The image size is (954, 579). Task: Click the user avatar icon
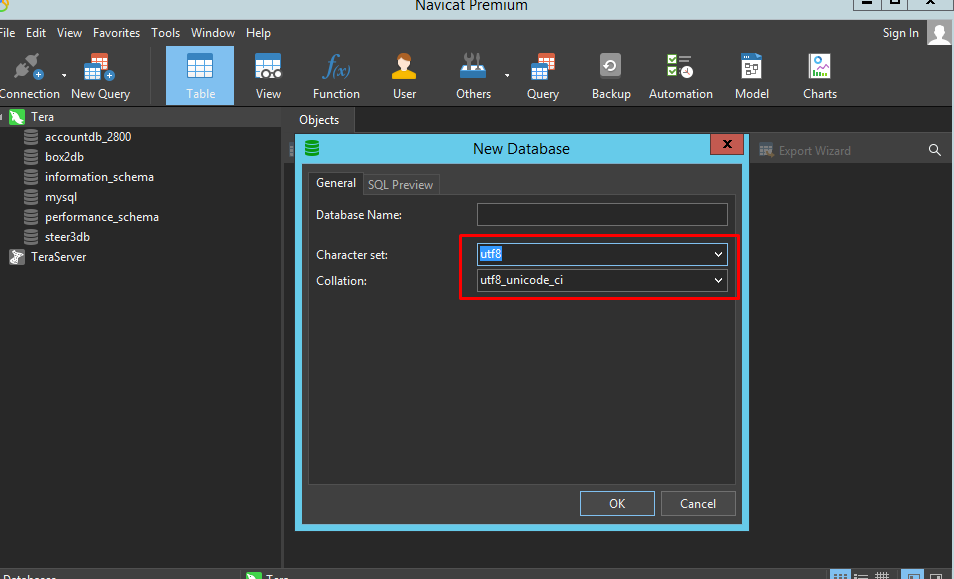(x=939, y=32)
